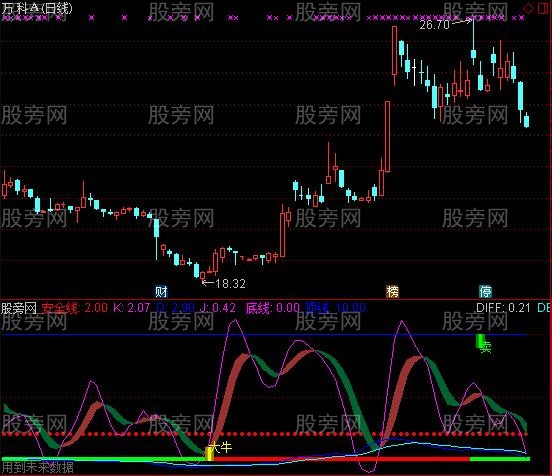Select the candlestick at the 18.32 low
The height and width of the screenshot is (476, 552).
click(202, 275)
